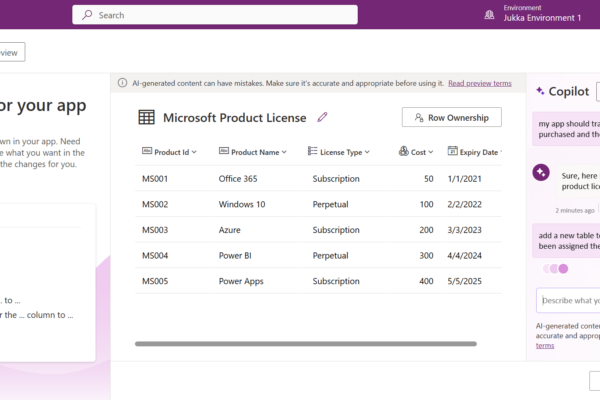Open the Row Ownership settings

(x=451, y=117)
